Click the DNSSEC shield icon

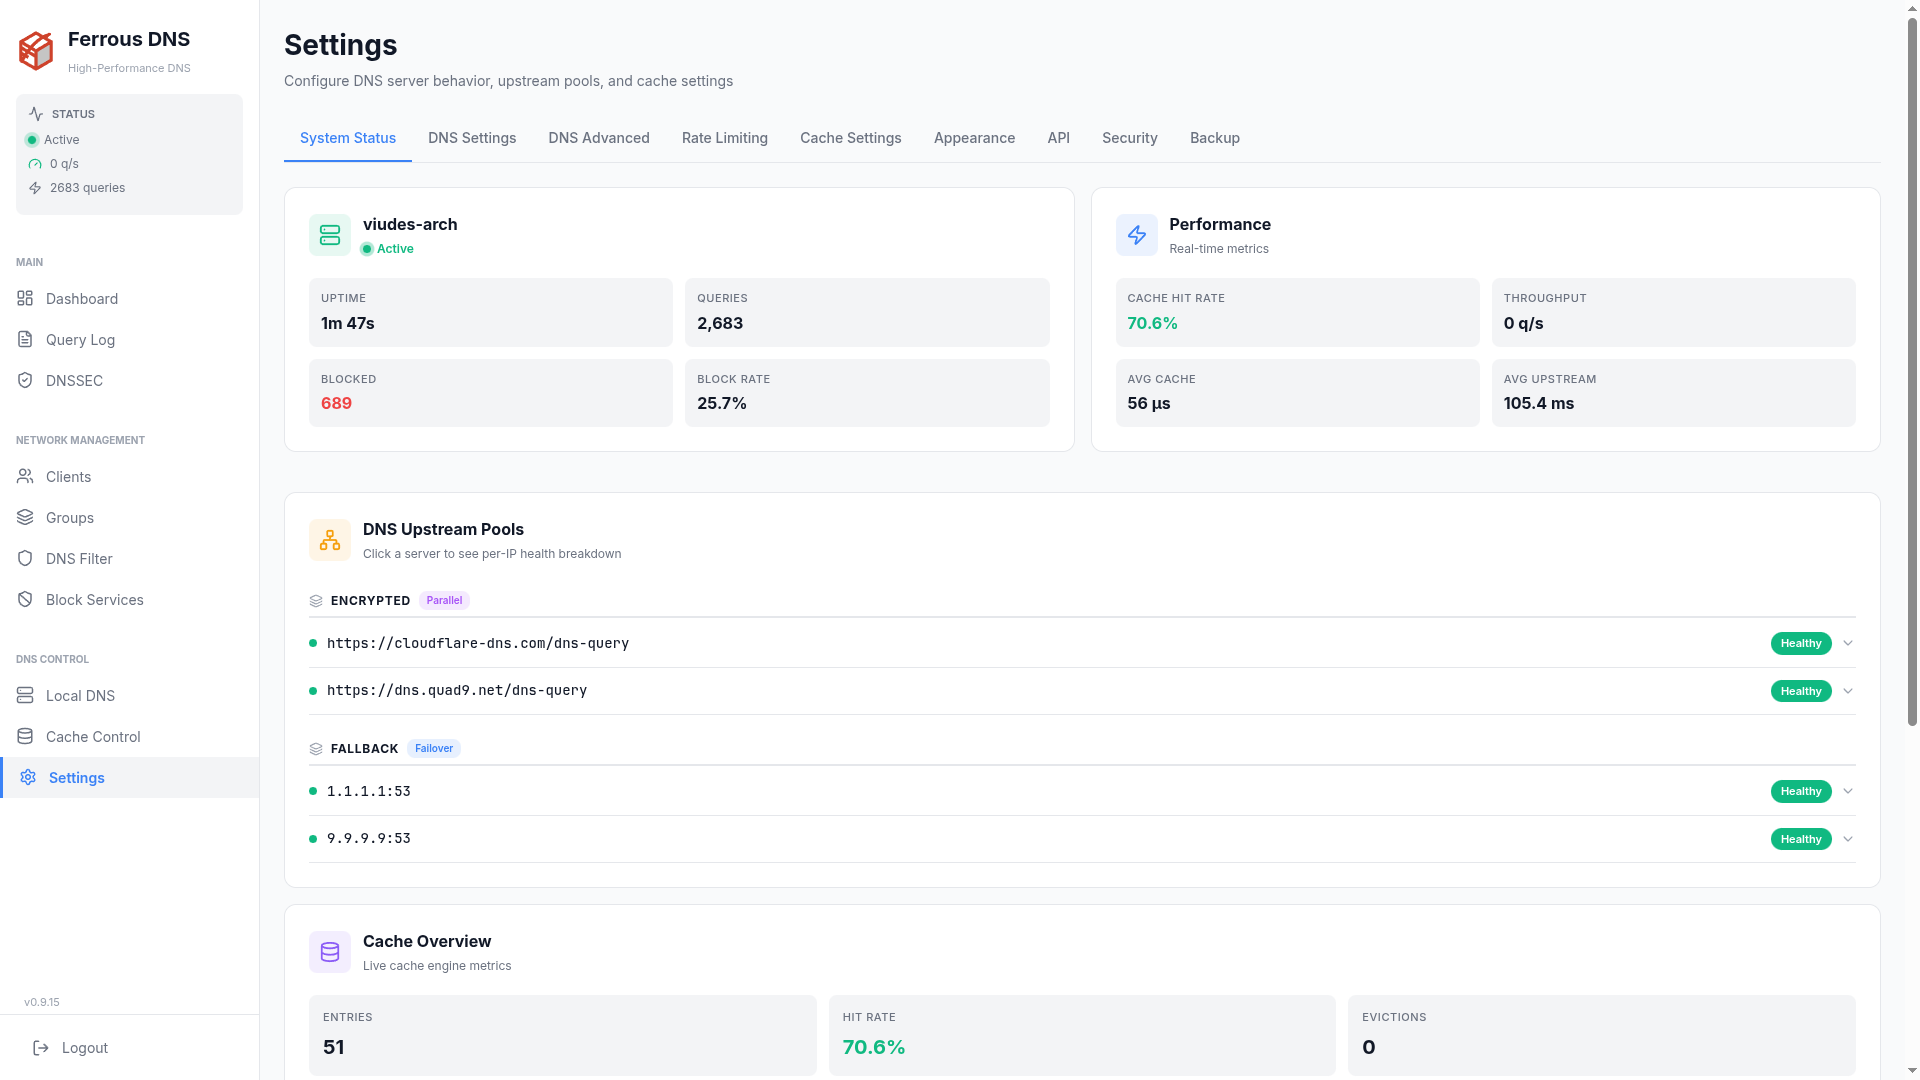(x=25, y=380)
